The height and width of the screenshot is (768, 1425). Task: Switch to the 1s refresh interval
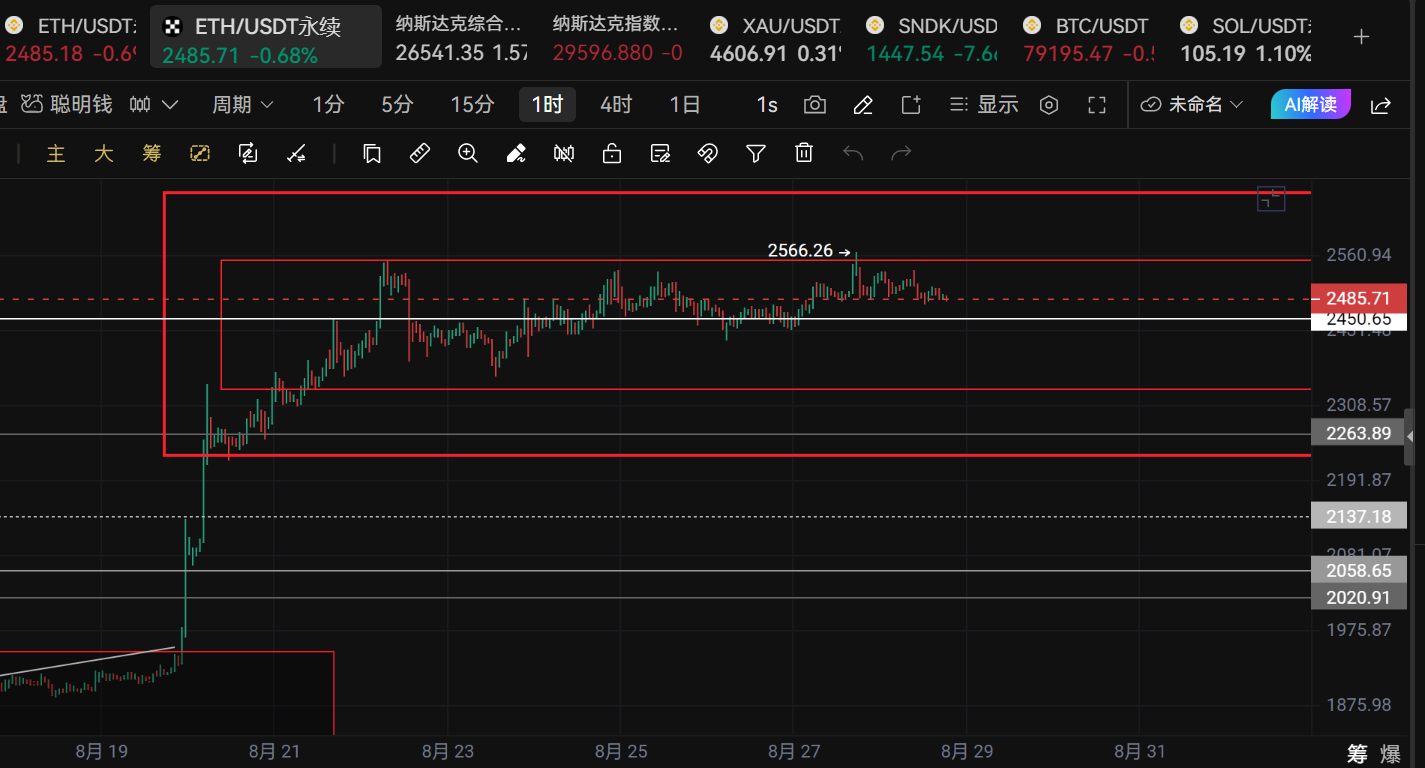pyautogui.click(x=767, y=104)
